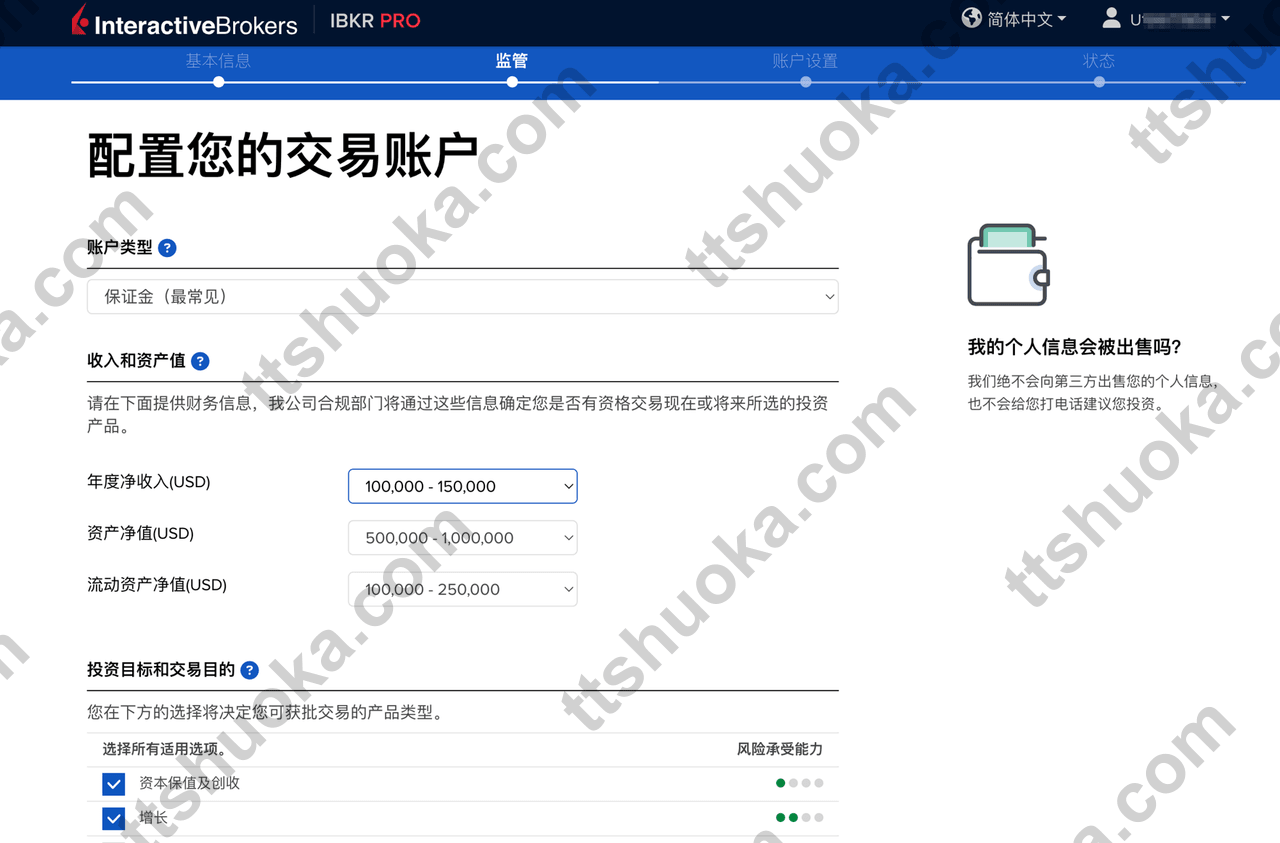Open help for 收入和资产值
1280x843 pixels.
point(200,361)
